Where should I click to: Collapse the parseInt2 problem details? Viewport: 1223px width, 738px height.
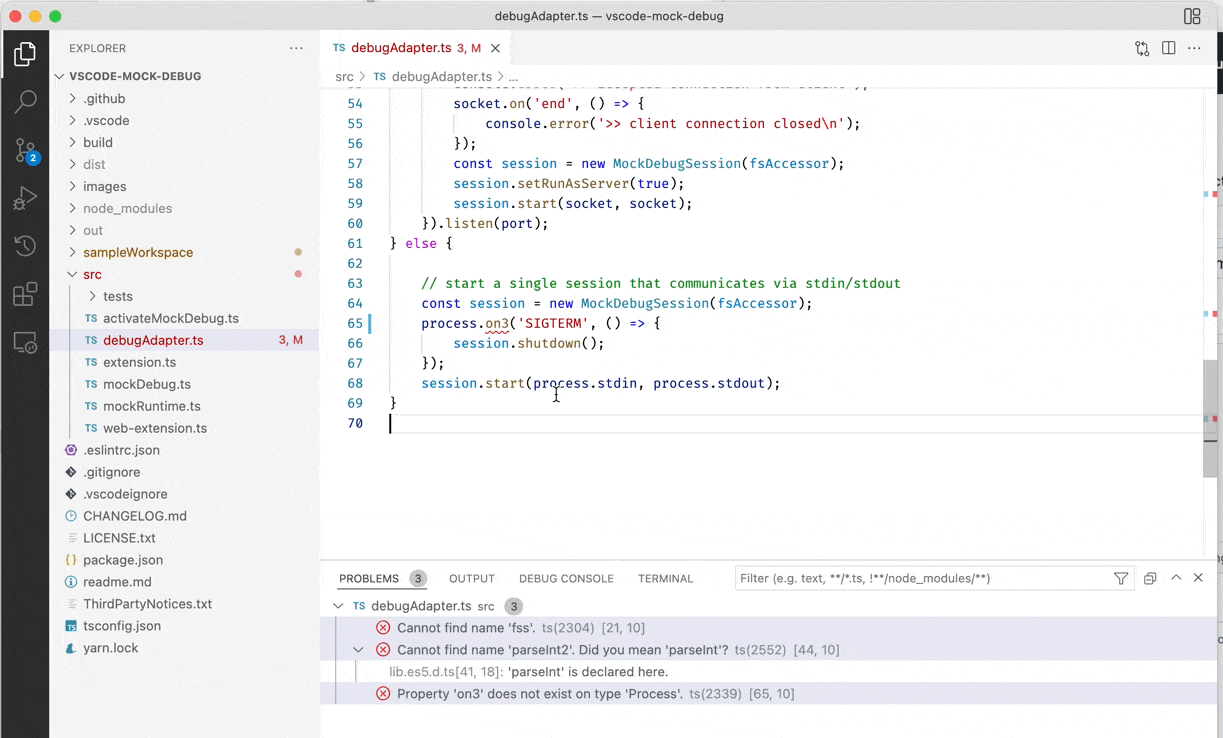(358, 650)
